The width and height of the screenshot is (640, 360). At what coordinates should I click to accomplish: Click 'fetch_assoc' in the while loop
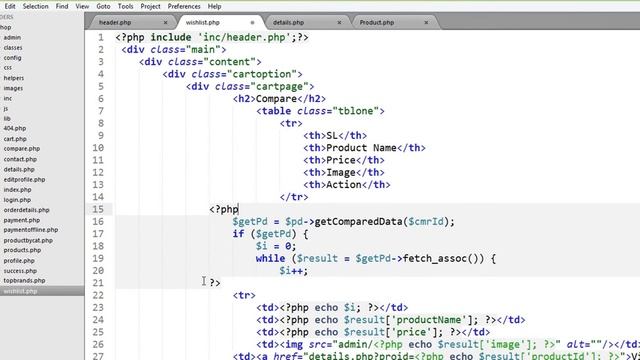(435, 258)
